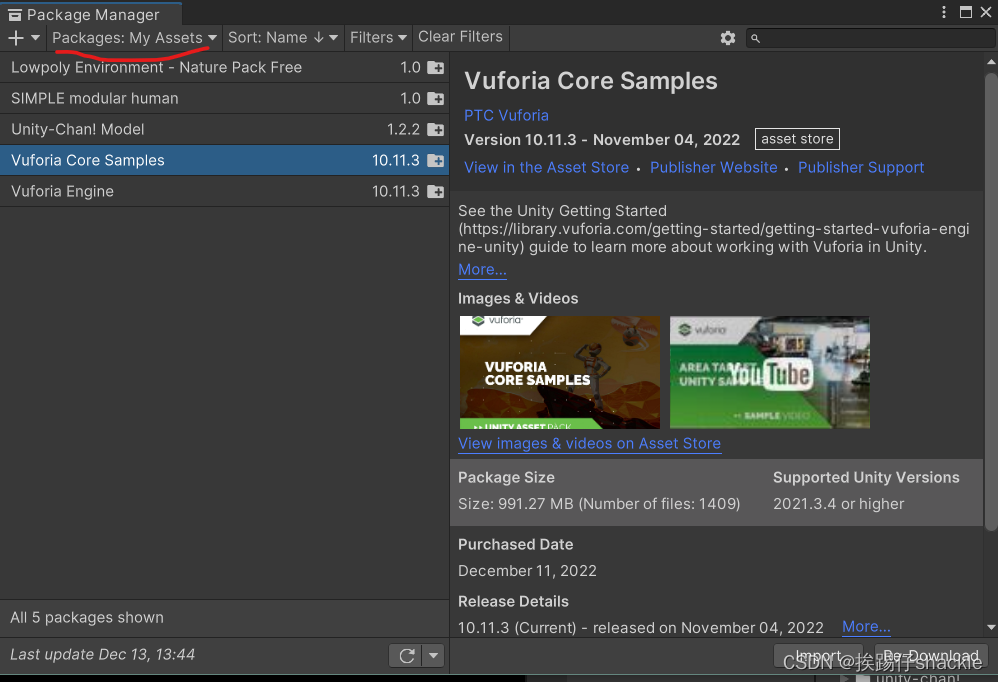Click the details pane vertical scrollbar
The width and height of the screenshot is (998, 682).
(x=991, y=302)
